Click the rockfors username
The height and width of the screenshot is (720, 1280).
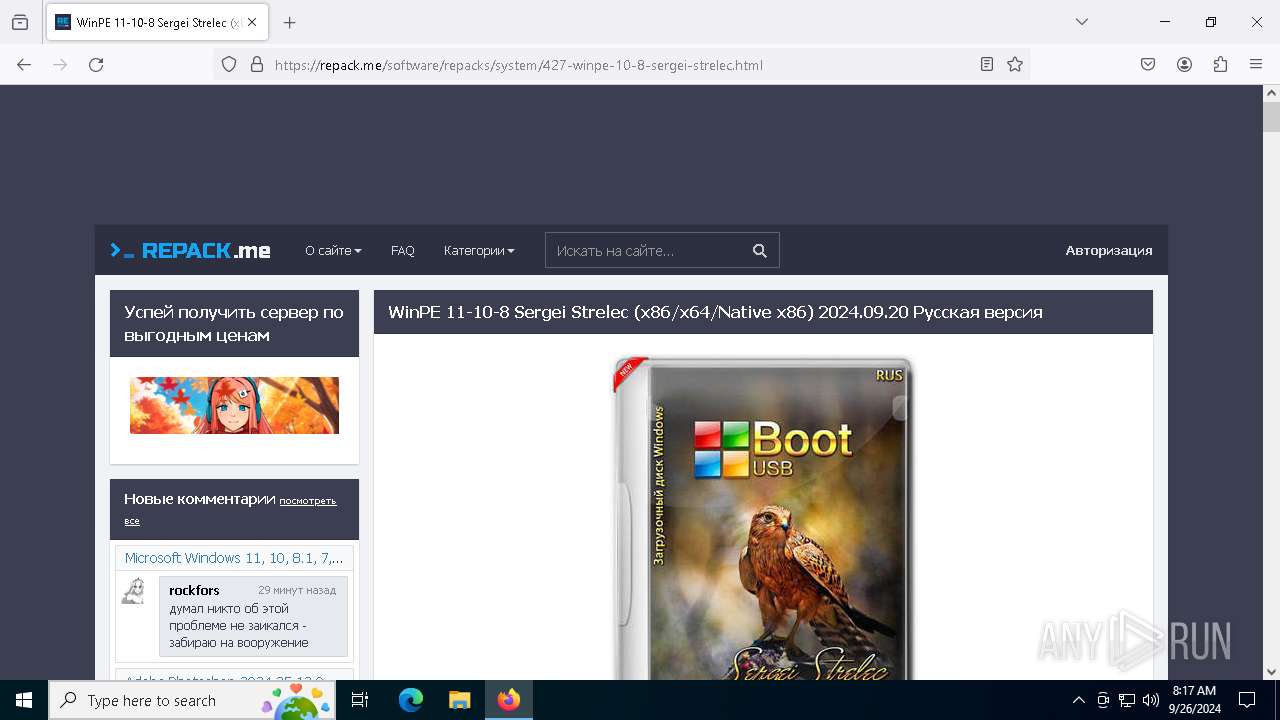click(x=194, y=590)
